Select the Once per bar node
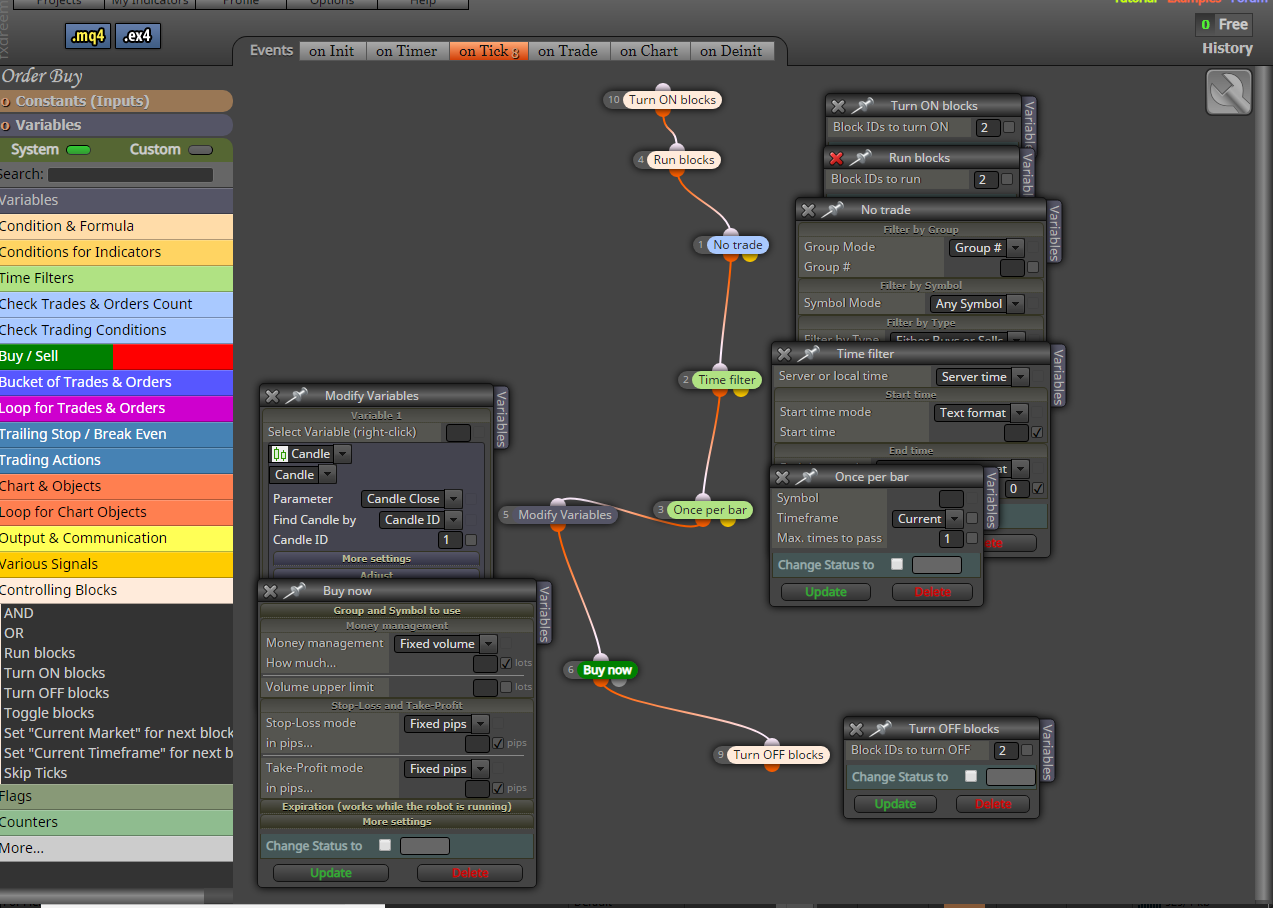This screenshot has width=1273, height=908. click(710, 509)
